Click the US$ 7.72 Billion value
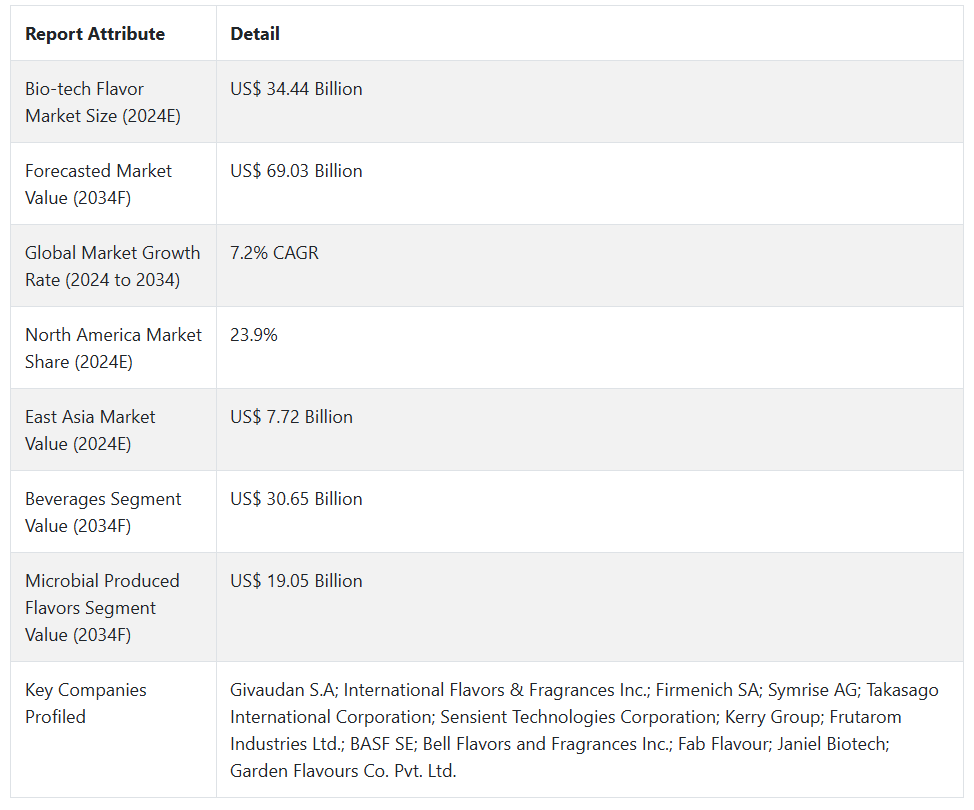 tap(291, 417)
